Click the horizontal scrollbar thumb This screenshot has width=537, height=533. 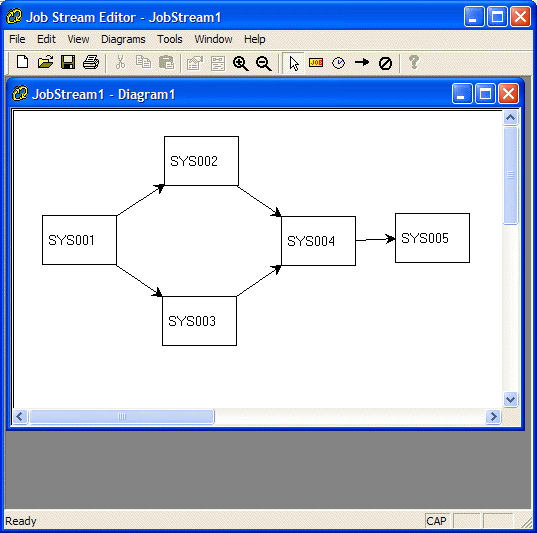(x=122, y=417)
